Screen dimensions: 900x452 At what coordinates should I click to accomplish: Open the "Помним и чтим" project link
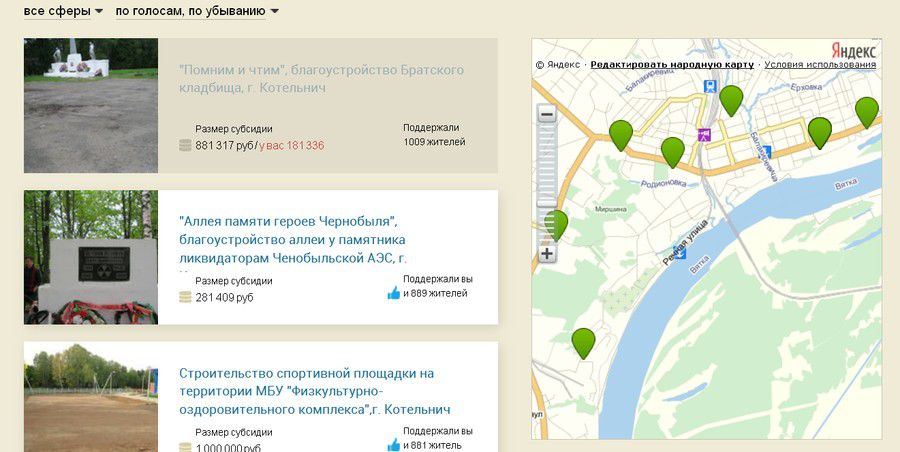[x=320, y=79]
